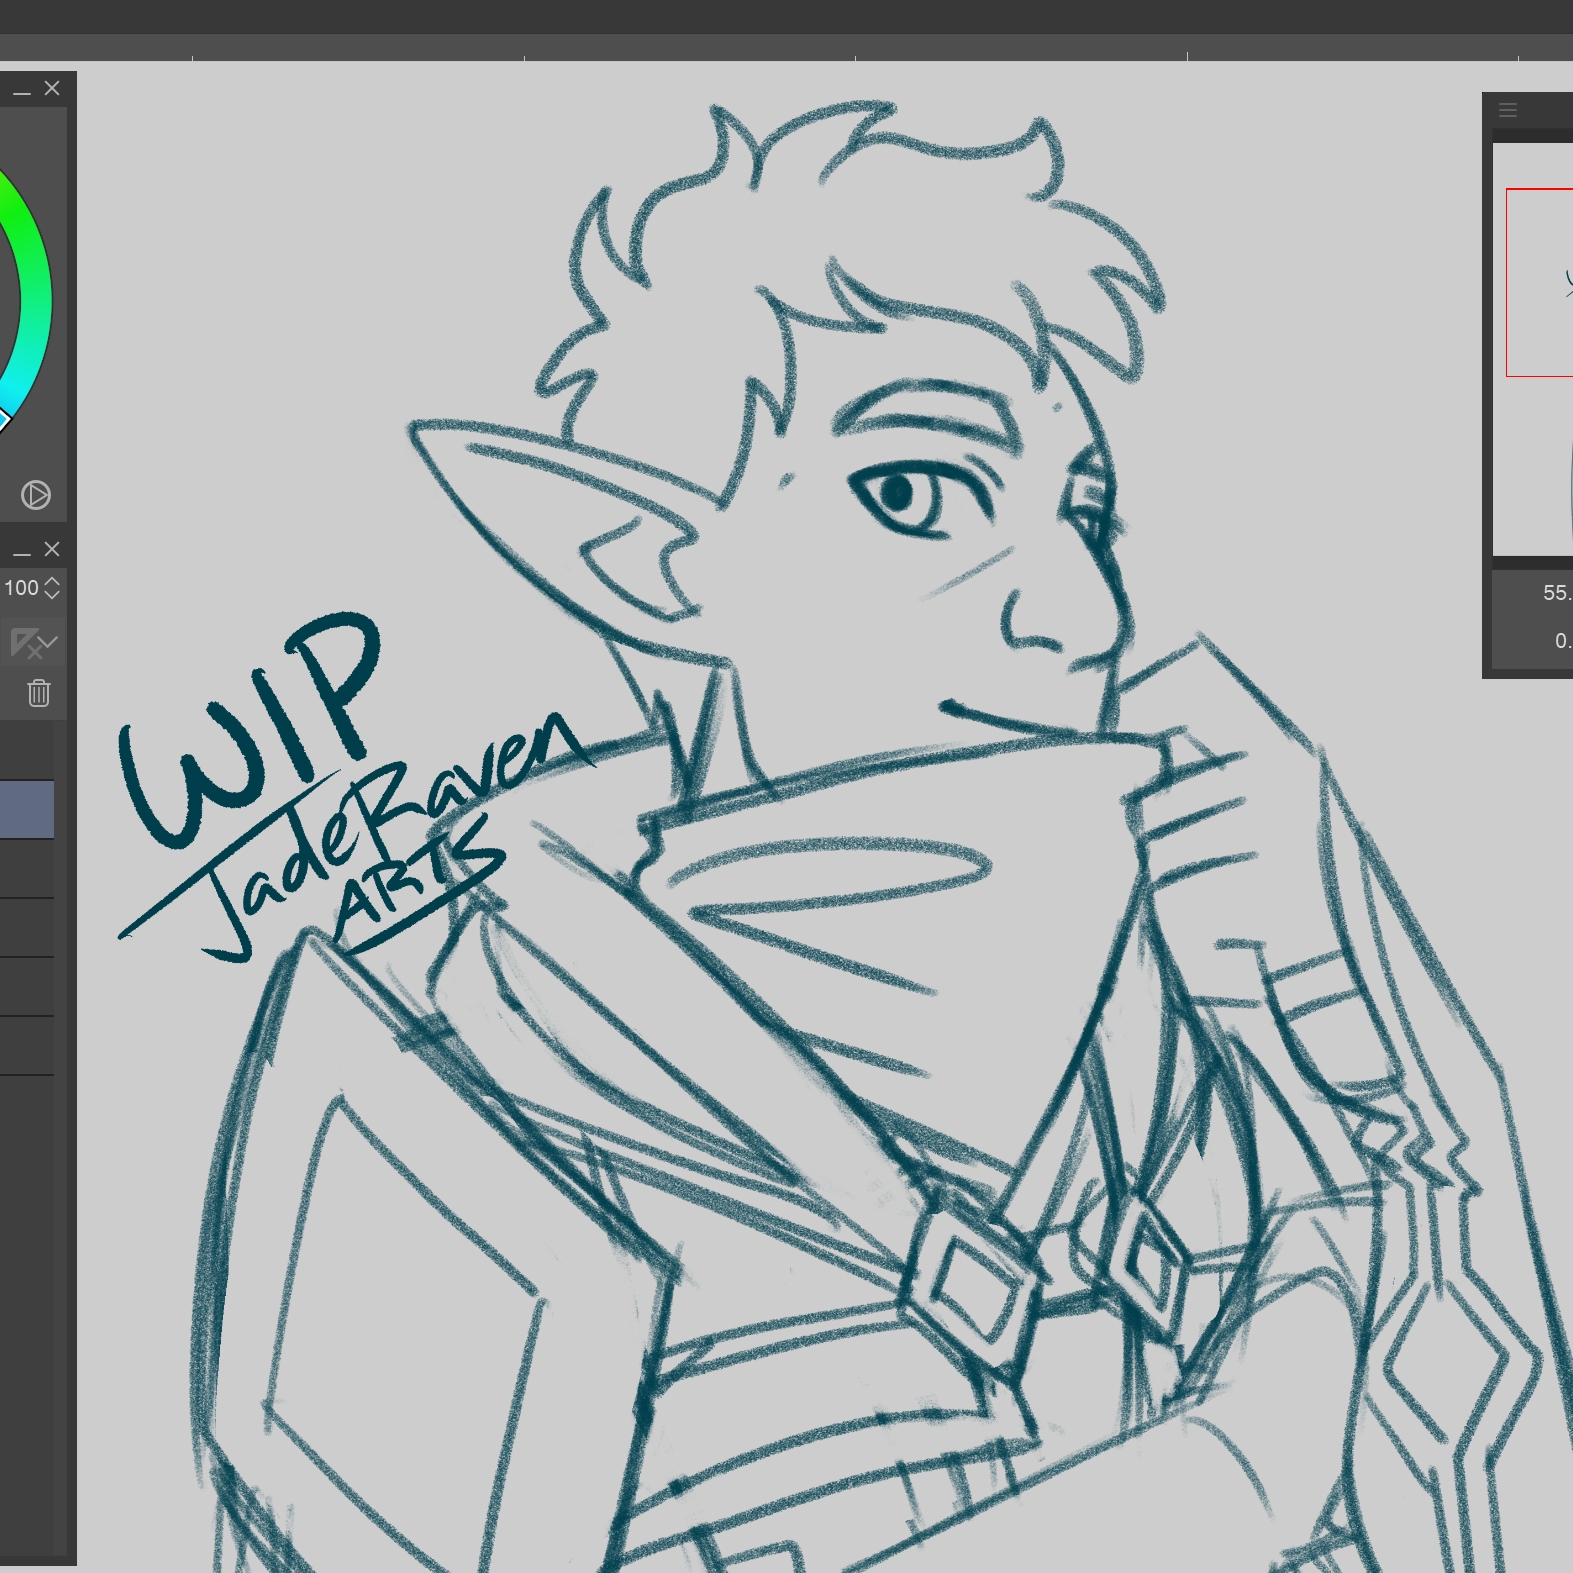Decrease opacity using the down stepper arrow
The width and height of the screenshot is (1573, 1573).
click(x=52, y=595)
